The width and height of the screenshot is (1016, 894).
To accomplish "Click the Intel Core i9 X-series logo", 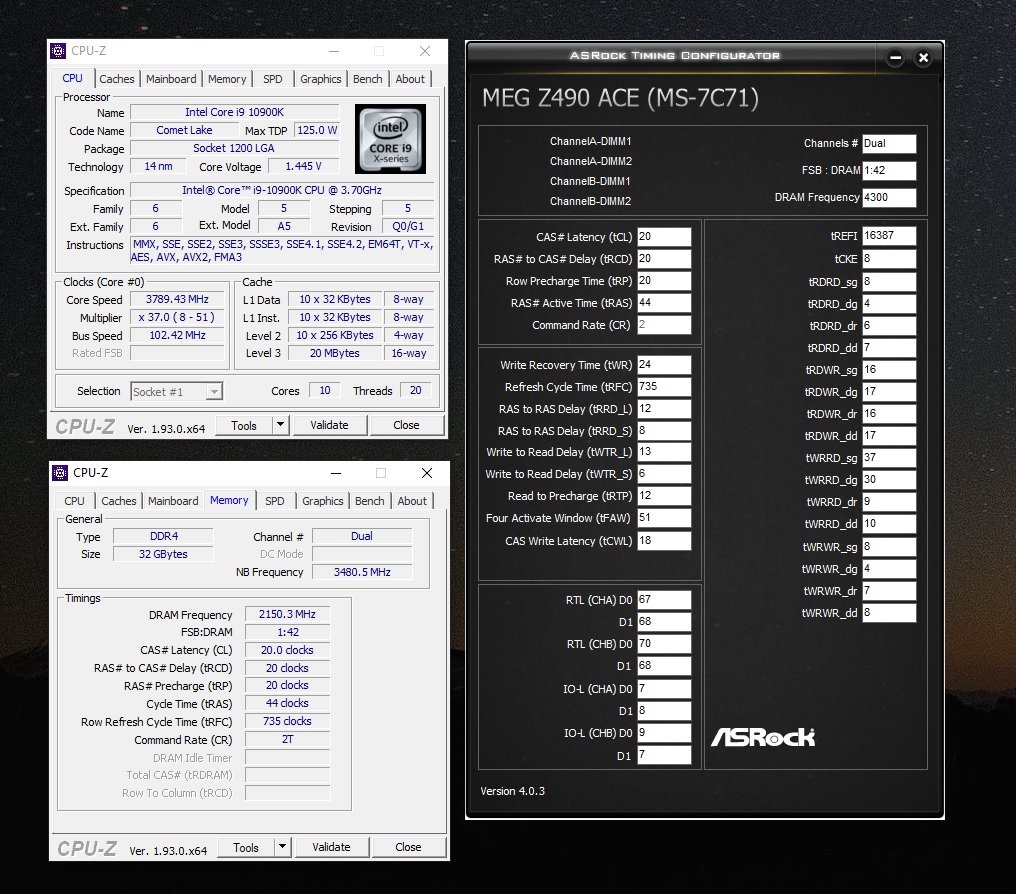I will click(x=390, y=139).
